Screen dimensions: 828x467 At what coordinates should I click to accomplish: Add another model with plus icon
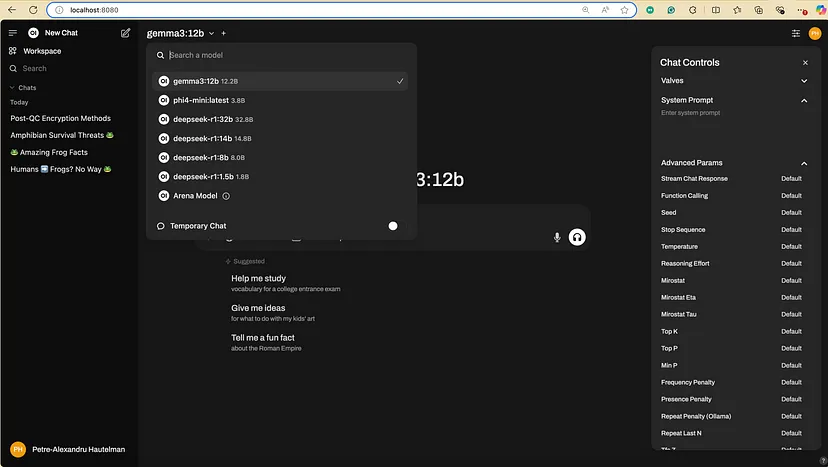click(224, 33)
